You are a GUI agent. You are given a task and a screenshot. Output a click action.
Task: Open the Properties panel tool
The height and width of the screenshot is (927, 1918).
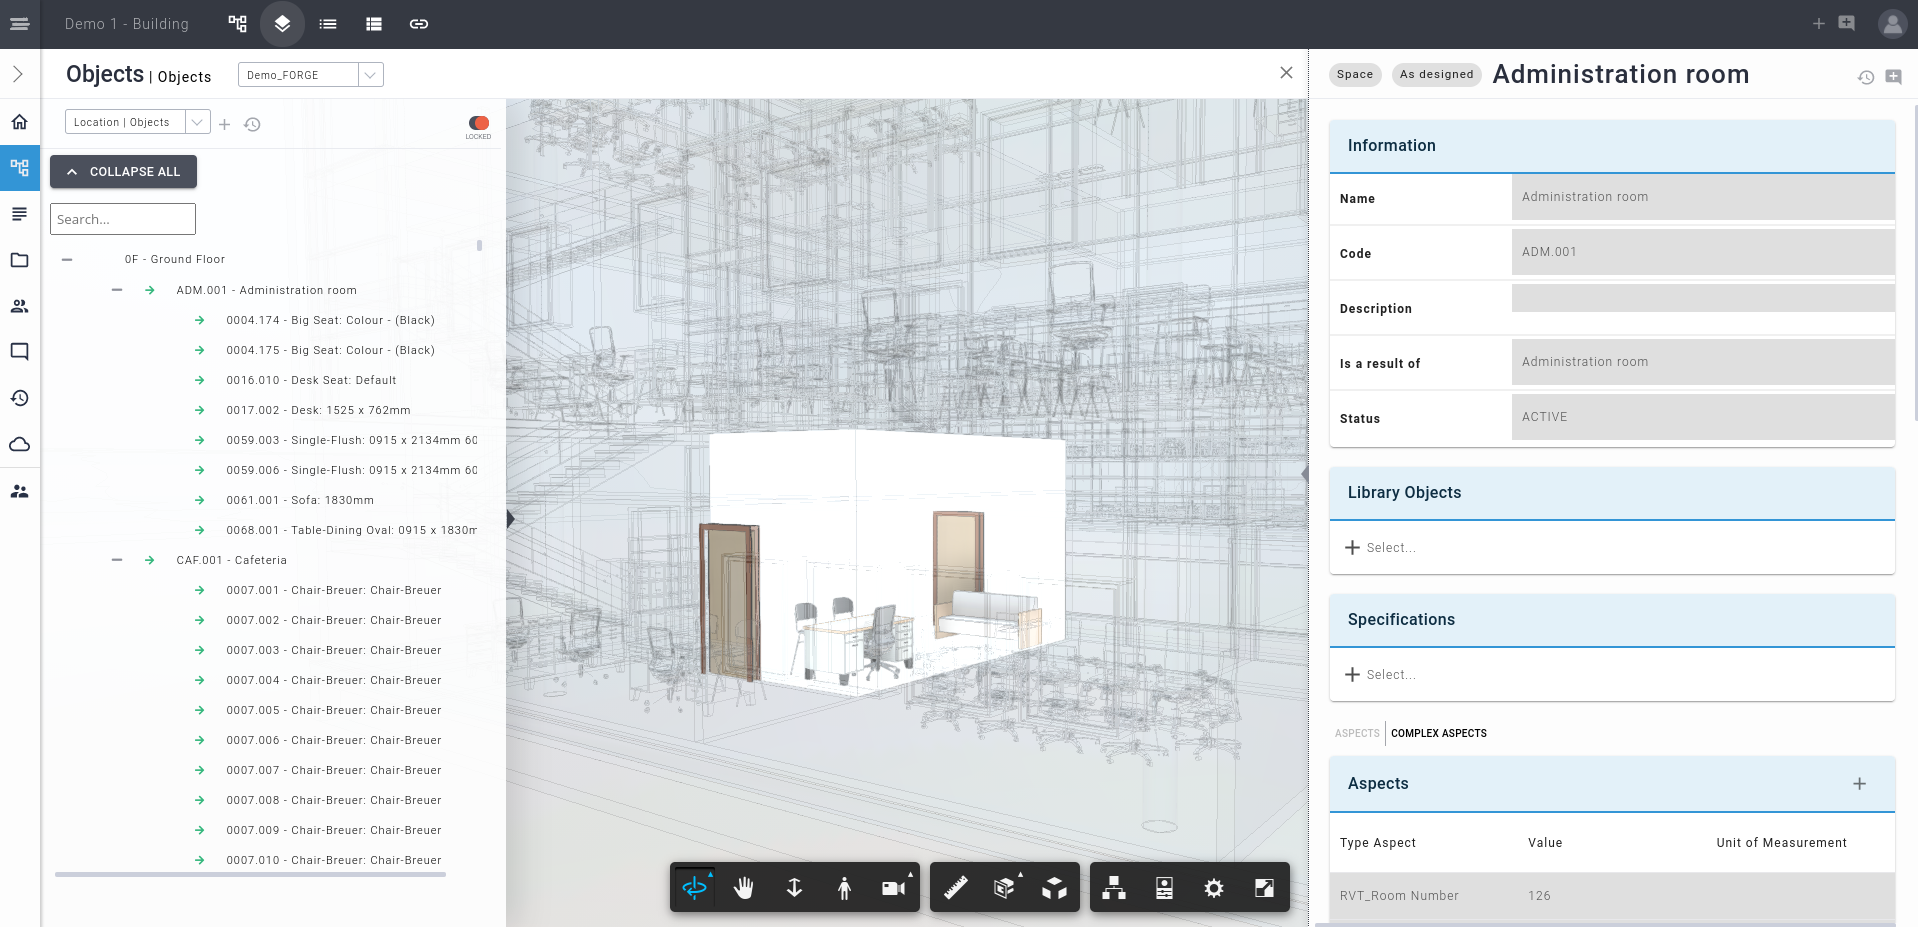1164,887
